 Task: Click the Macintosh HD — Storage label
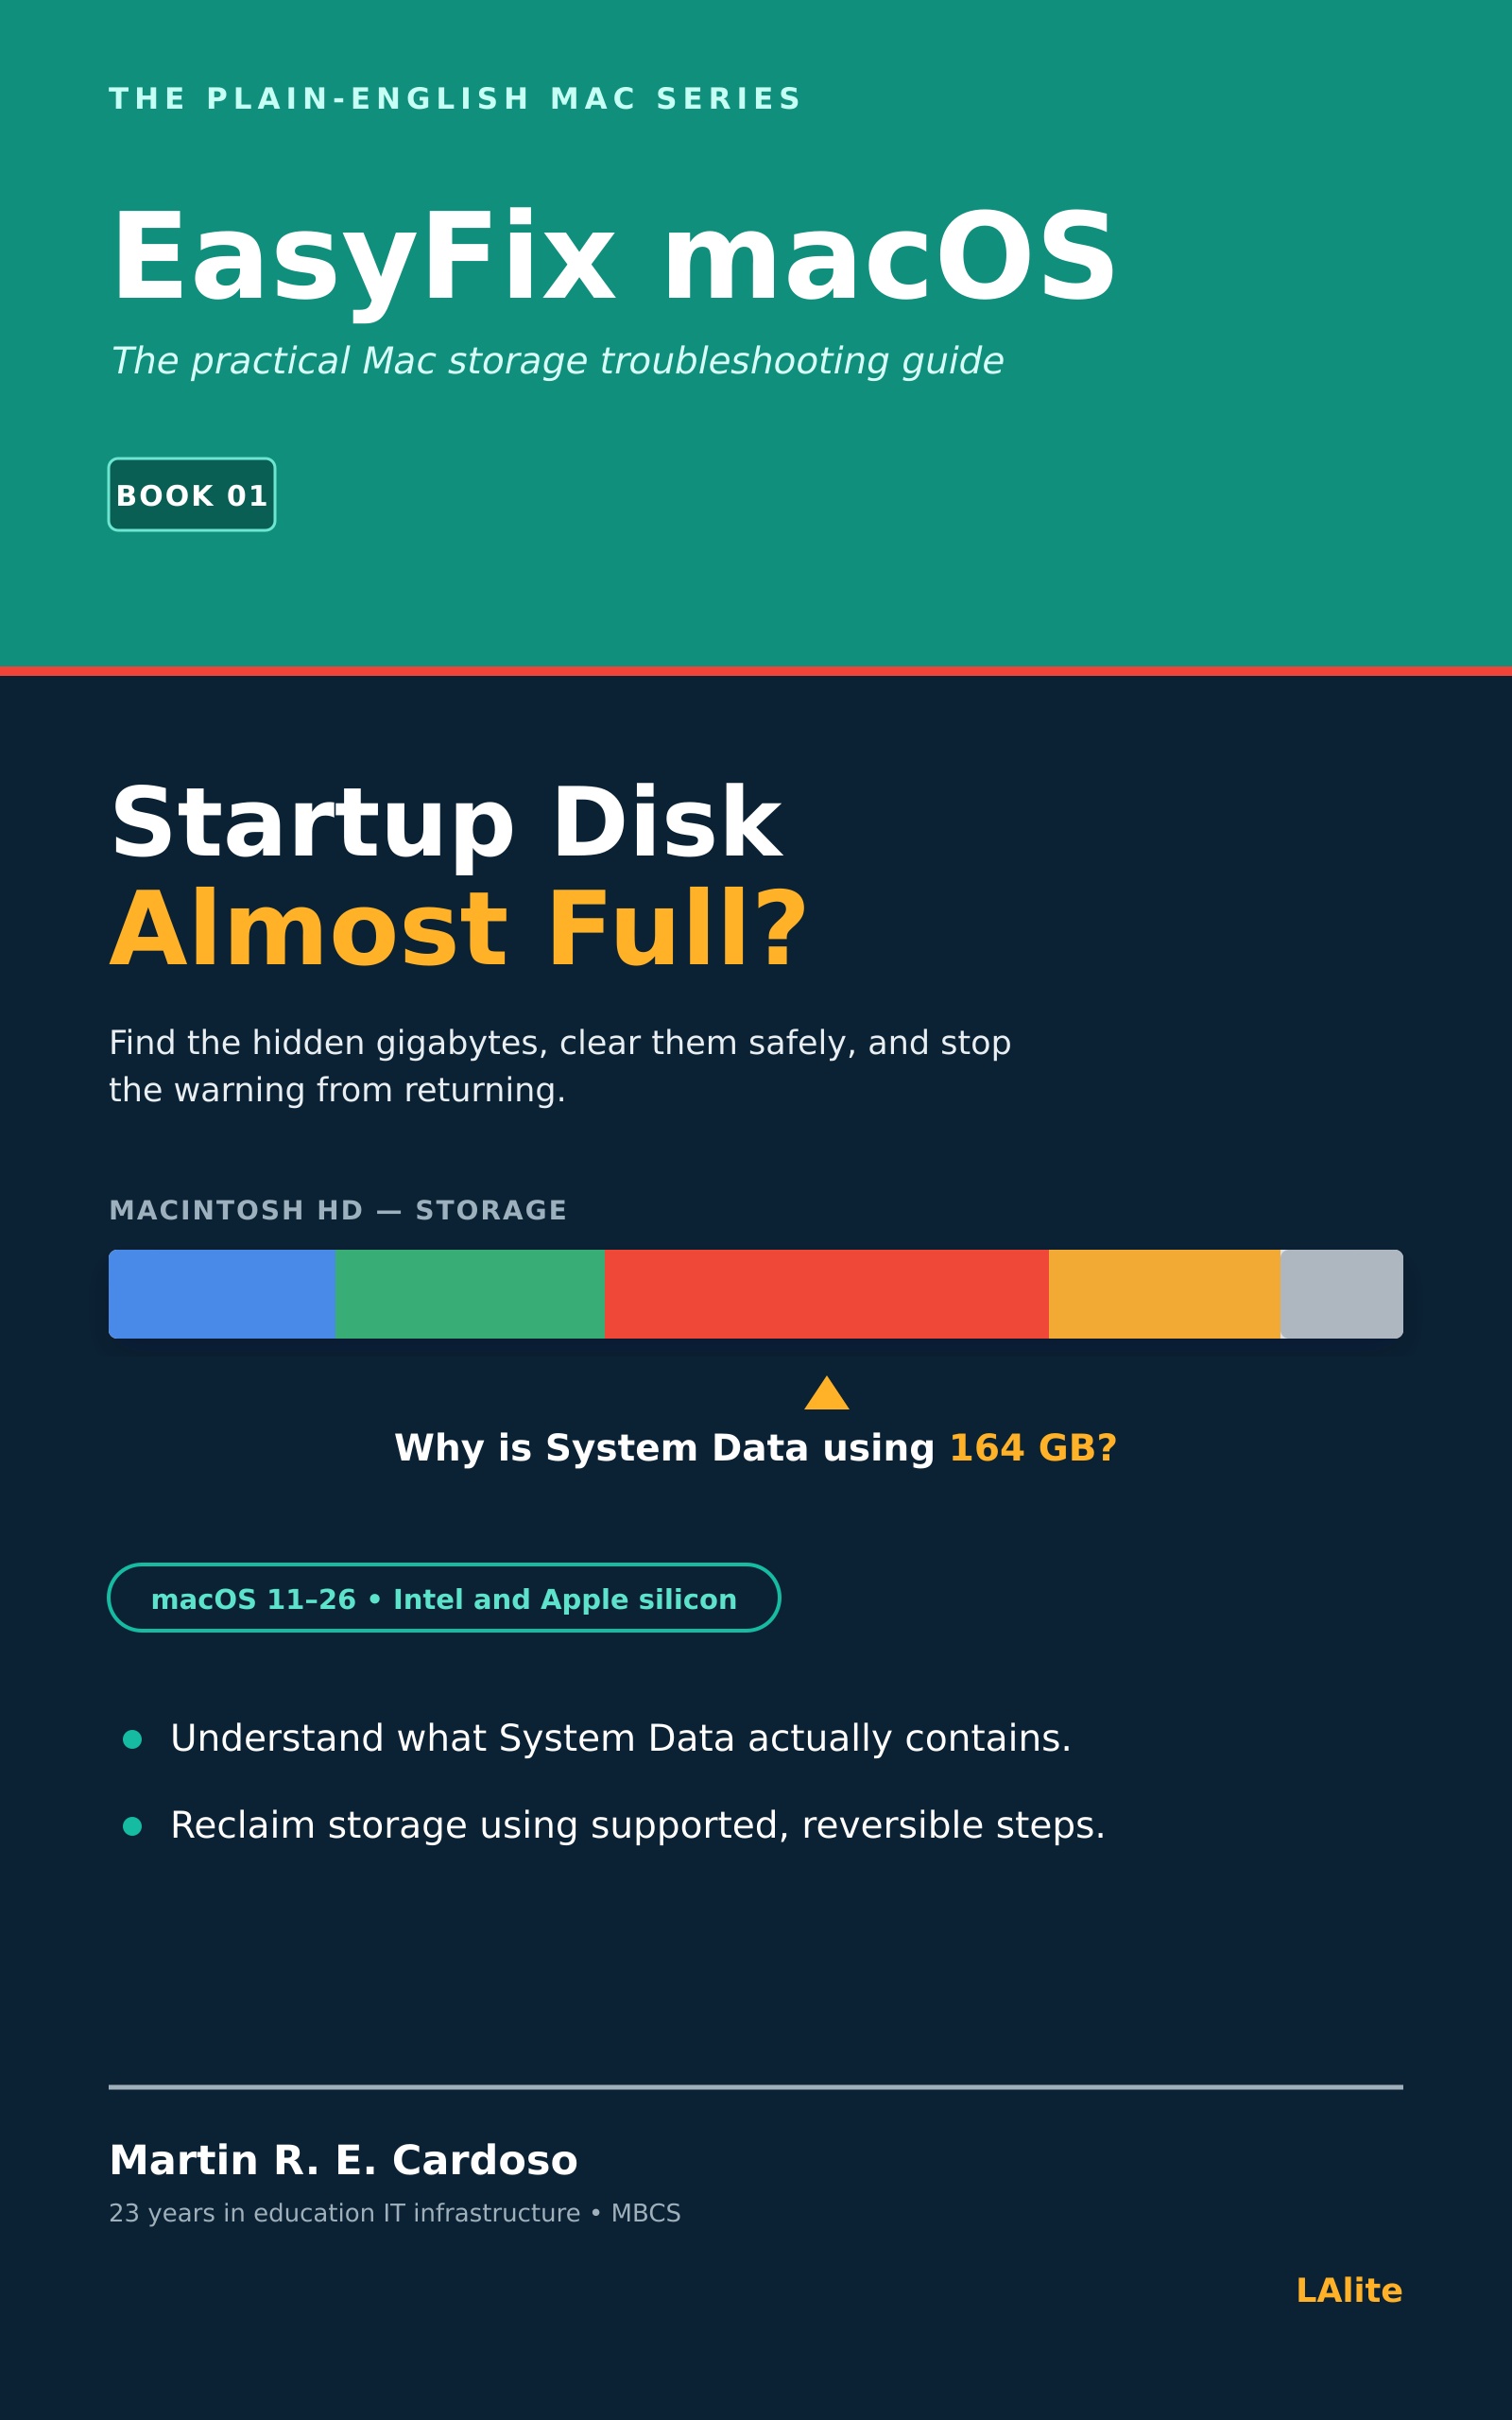(x=338, y=1210)
